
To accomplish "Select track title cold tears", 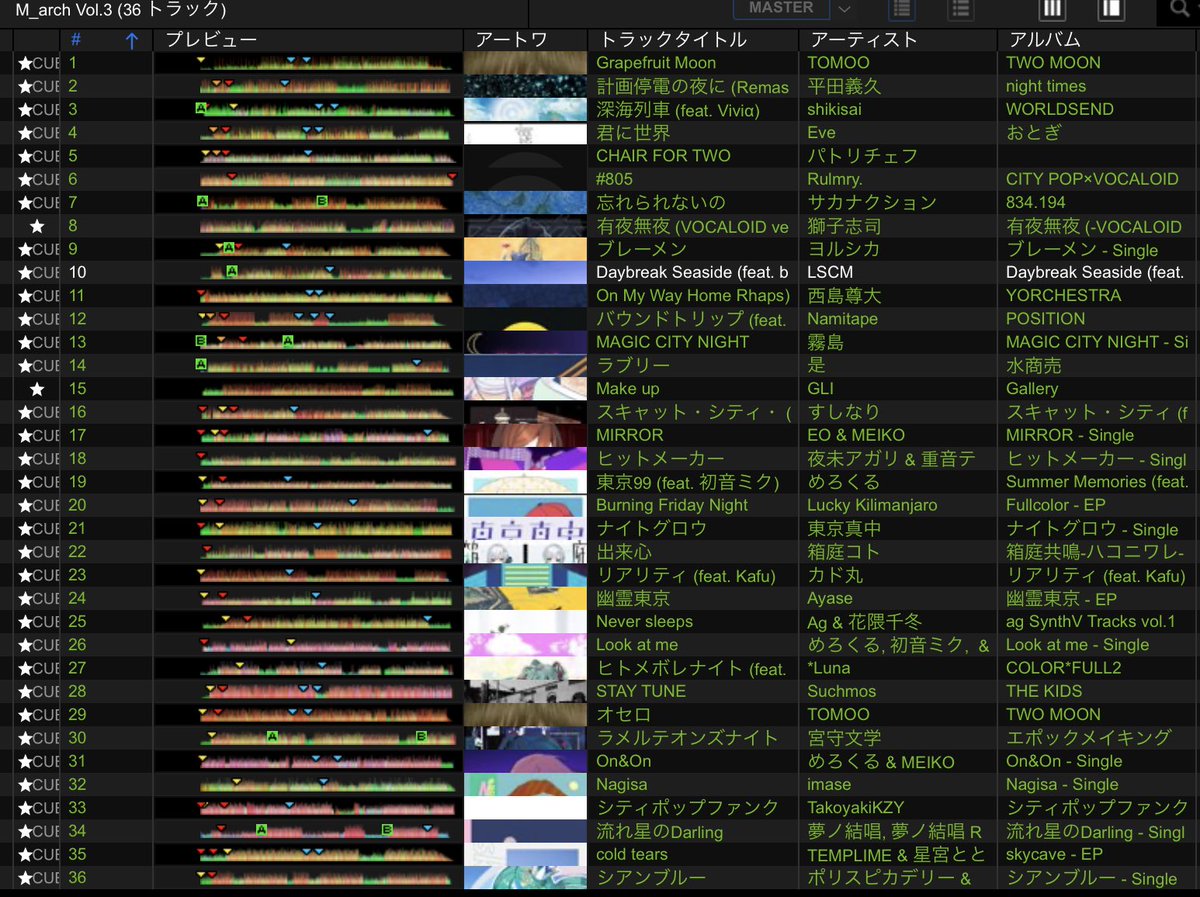I will (632, 854).
